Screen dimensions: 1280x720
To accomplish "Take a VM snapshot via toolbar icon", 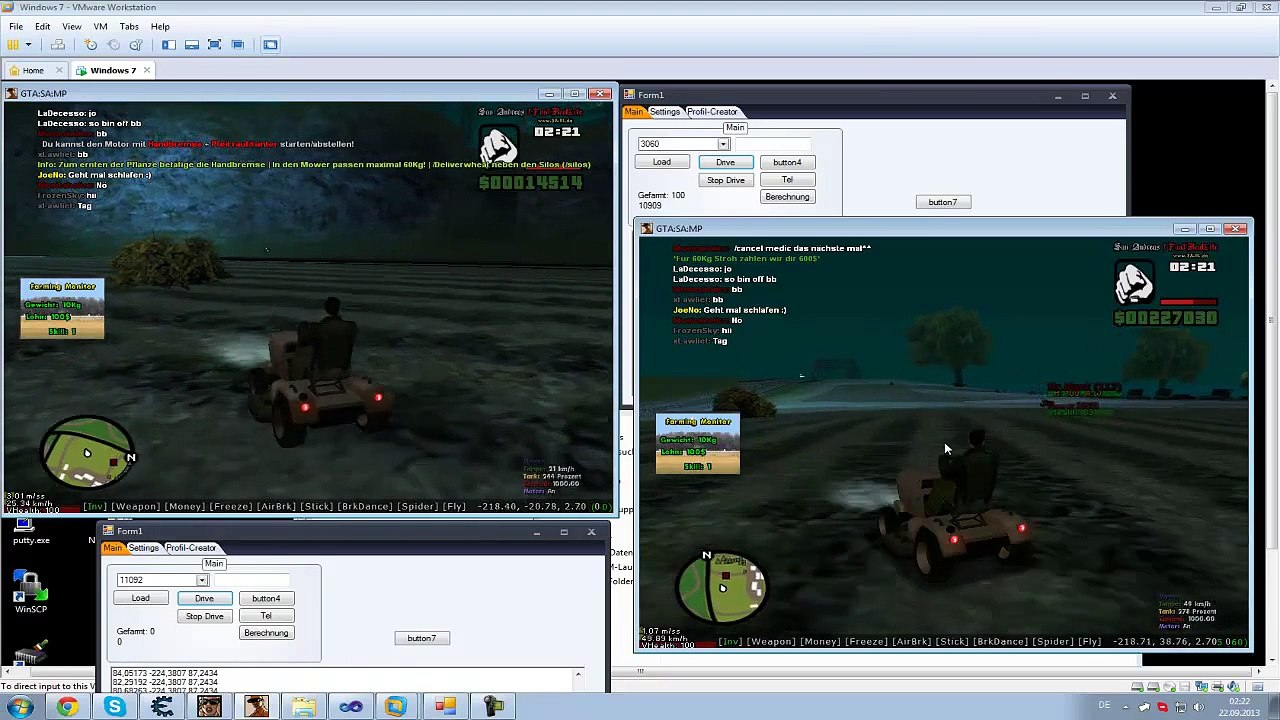I will [91, 44].
